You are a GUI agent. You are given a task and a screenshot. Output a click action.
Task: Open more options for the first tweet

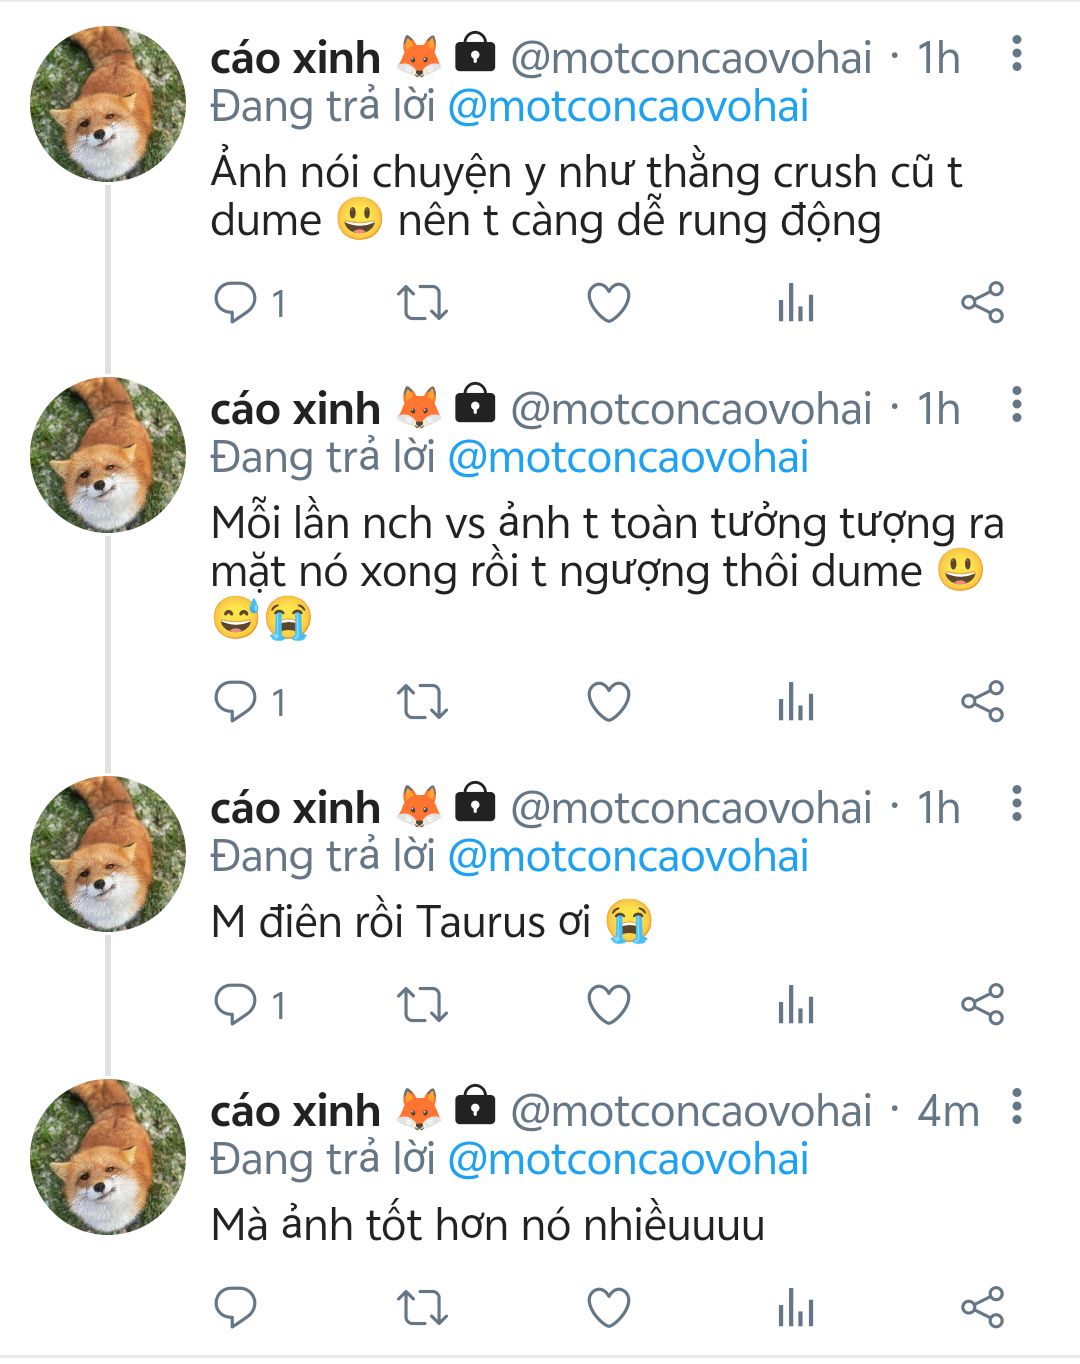[1016, 54]
